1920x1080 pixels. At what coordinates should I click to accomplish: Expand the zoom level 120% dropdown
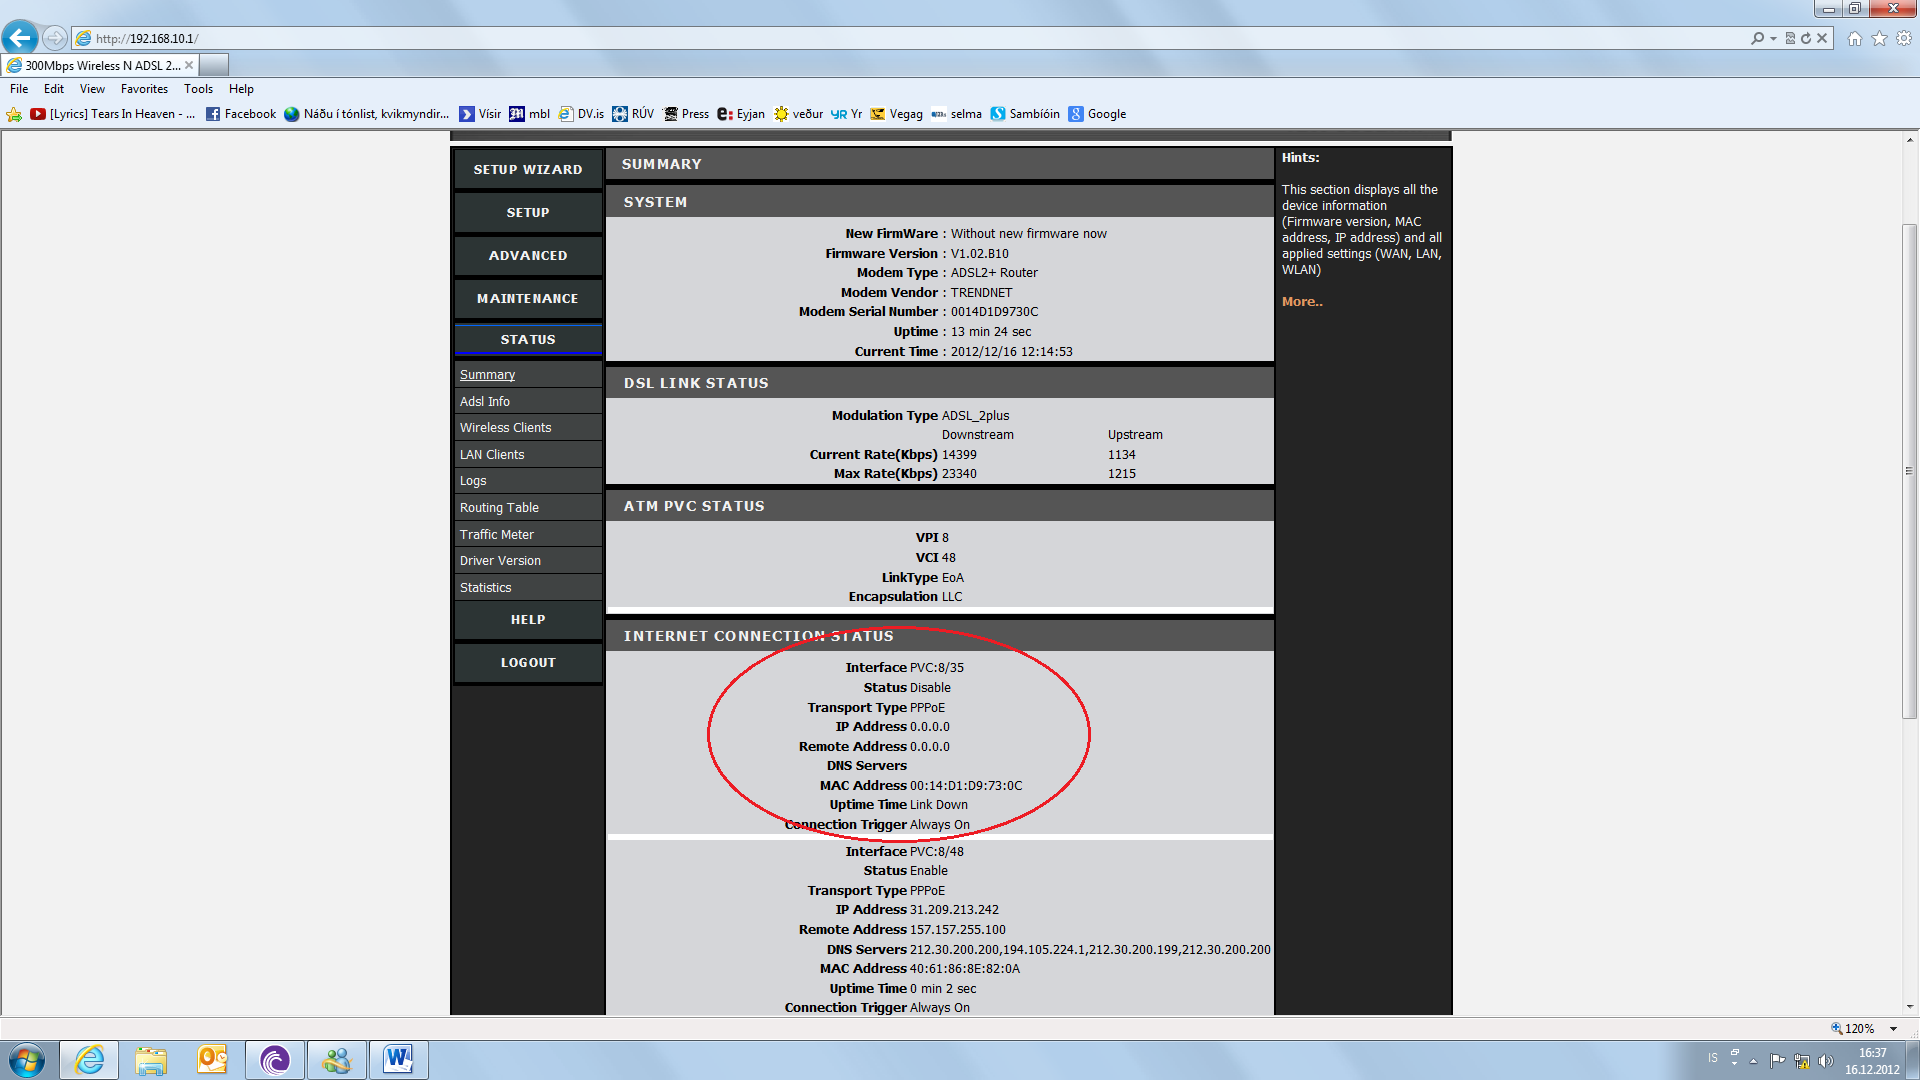click(x=1893, y=1028)
